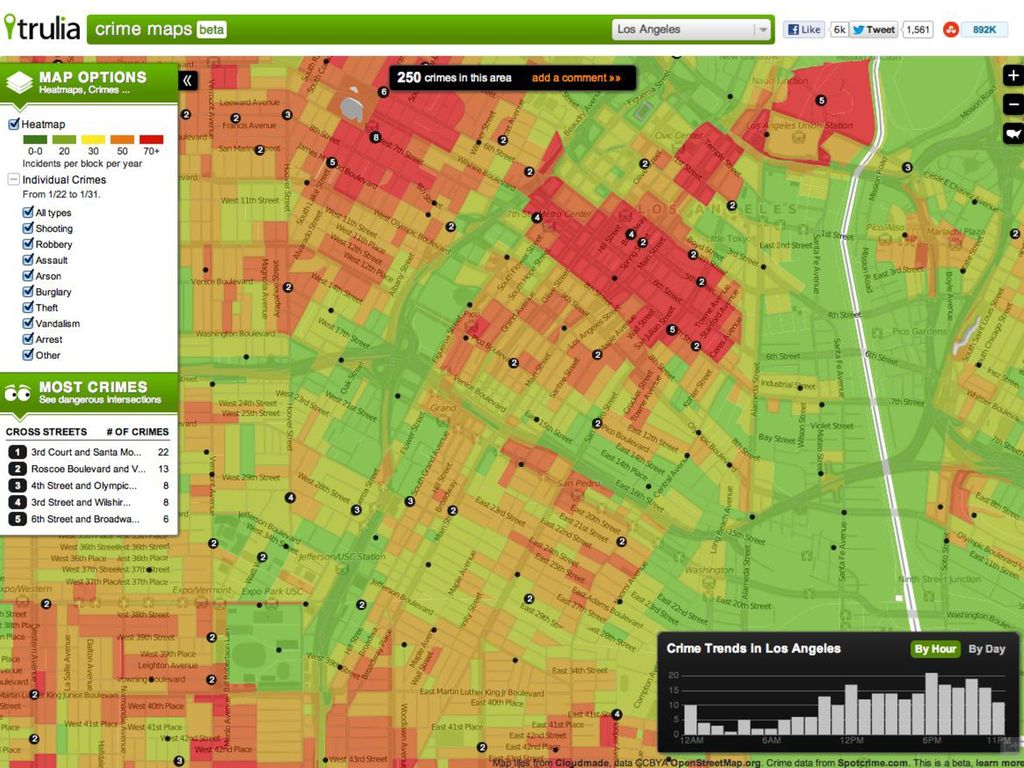Select the 4th Street and Olympic row
This screenshot has height=768, width=1024.
(89, 486)
